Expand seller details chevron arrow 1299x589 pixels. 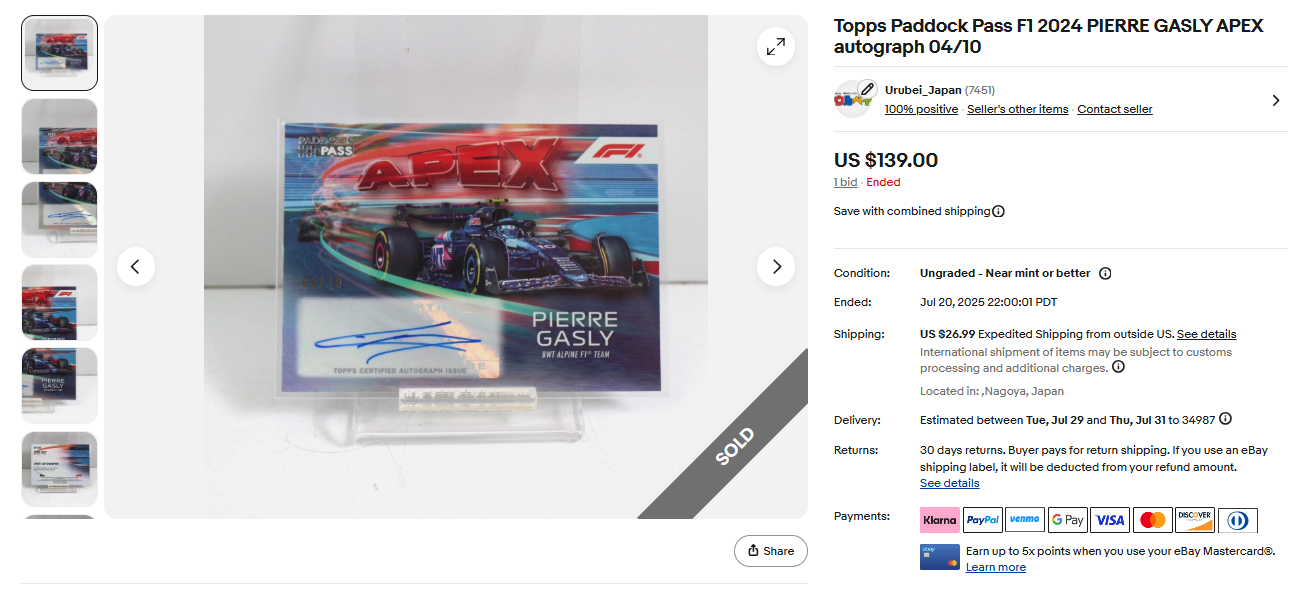pos(1276,100)
